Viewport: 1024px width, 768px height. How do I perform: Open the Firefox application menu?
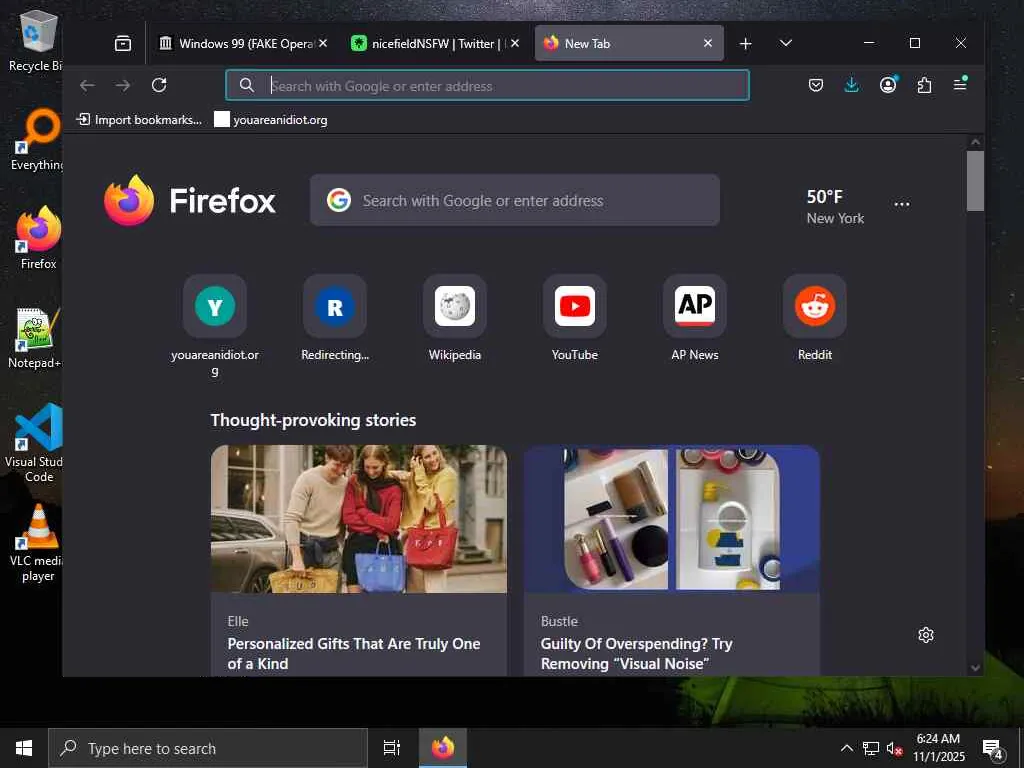tap(960, 84)
